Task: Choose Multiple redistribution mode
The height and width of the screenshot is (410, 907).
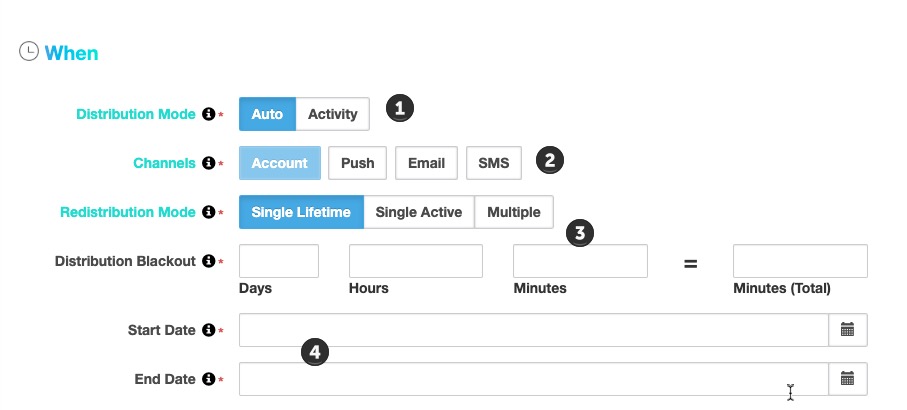Action: click(x=514, y=212)
